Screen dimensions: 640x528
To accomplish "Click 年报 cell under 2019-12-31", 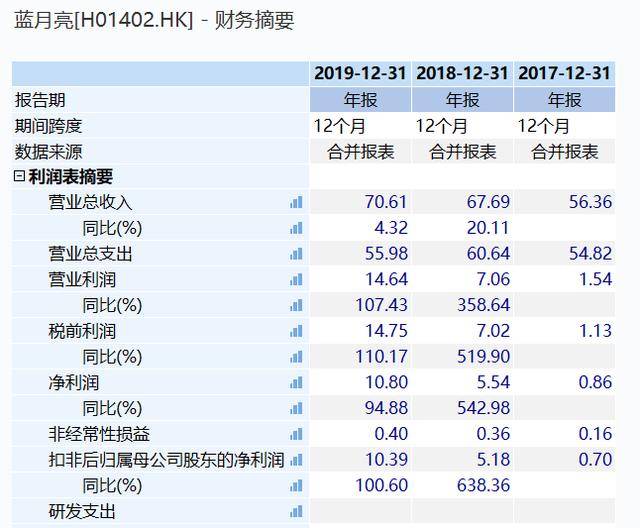I will pyautogui.click(x=360, y=100).
